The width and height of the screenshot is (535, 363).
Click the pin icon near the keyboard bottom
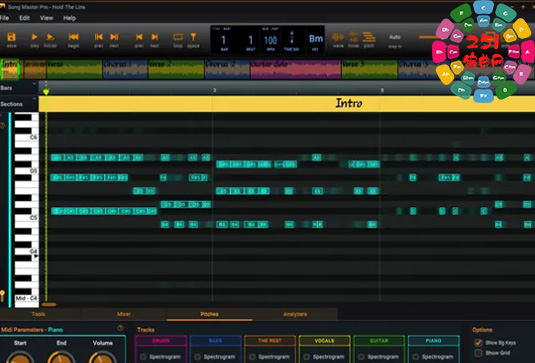pos(2,295)
